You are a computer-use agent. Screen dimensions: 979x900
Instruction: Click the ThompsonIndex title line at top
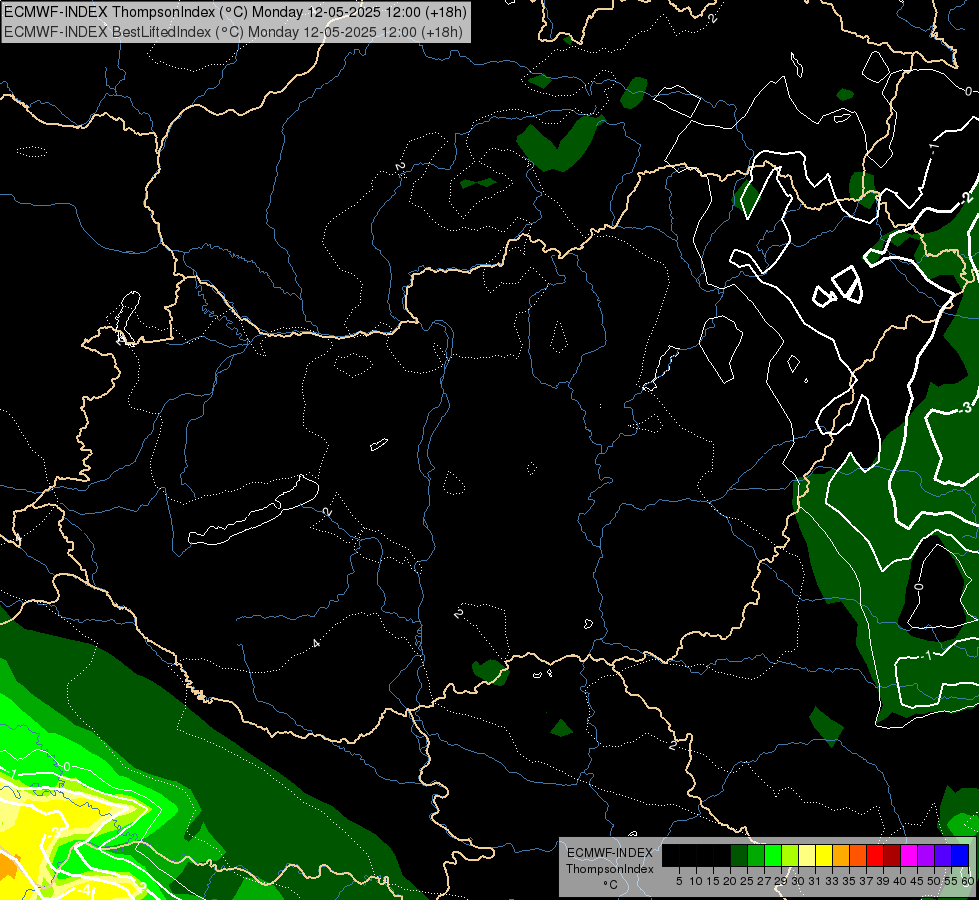[235, 12]
